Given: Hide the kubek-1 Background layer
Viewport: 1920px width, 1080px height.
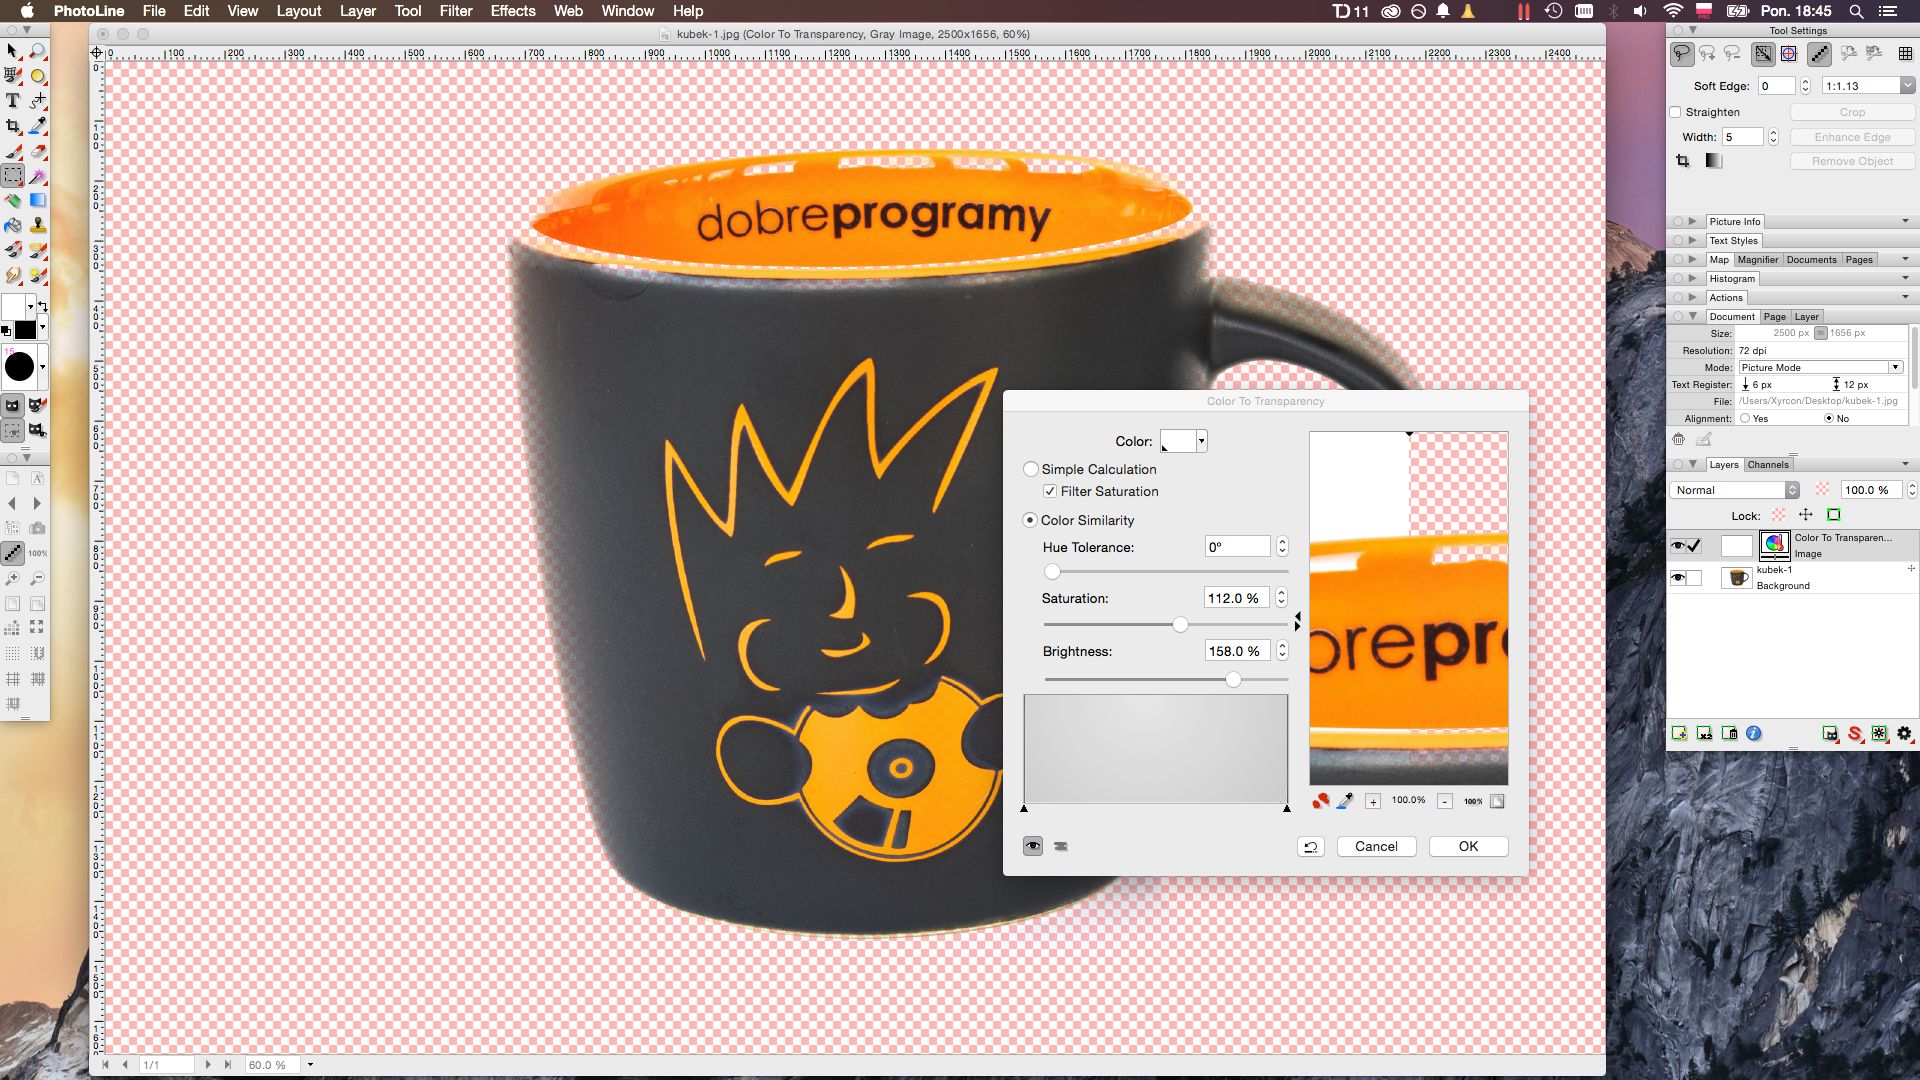Looking at the screenshot, I should click(x=1678, y=578).
